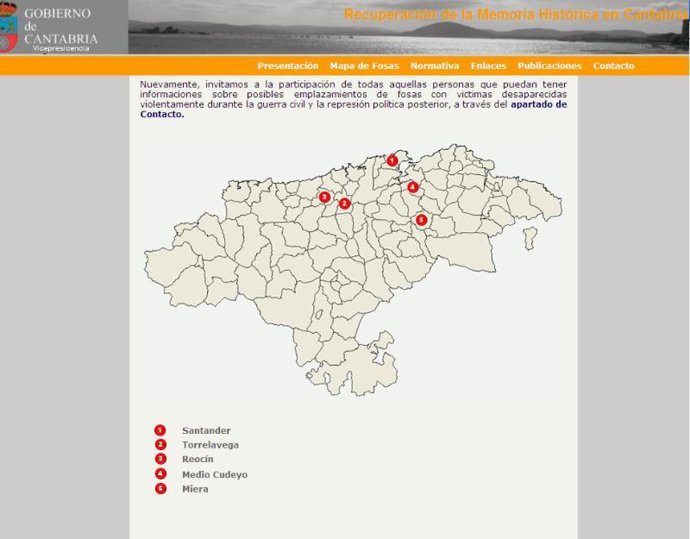Click map marker 2 on Torrelavega

click(344, 203)
